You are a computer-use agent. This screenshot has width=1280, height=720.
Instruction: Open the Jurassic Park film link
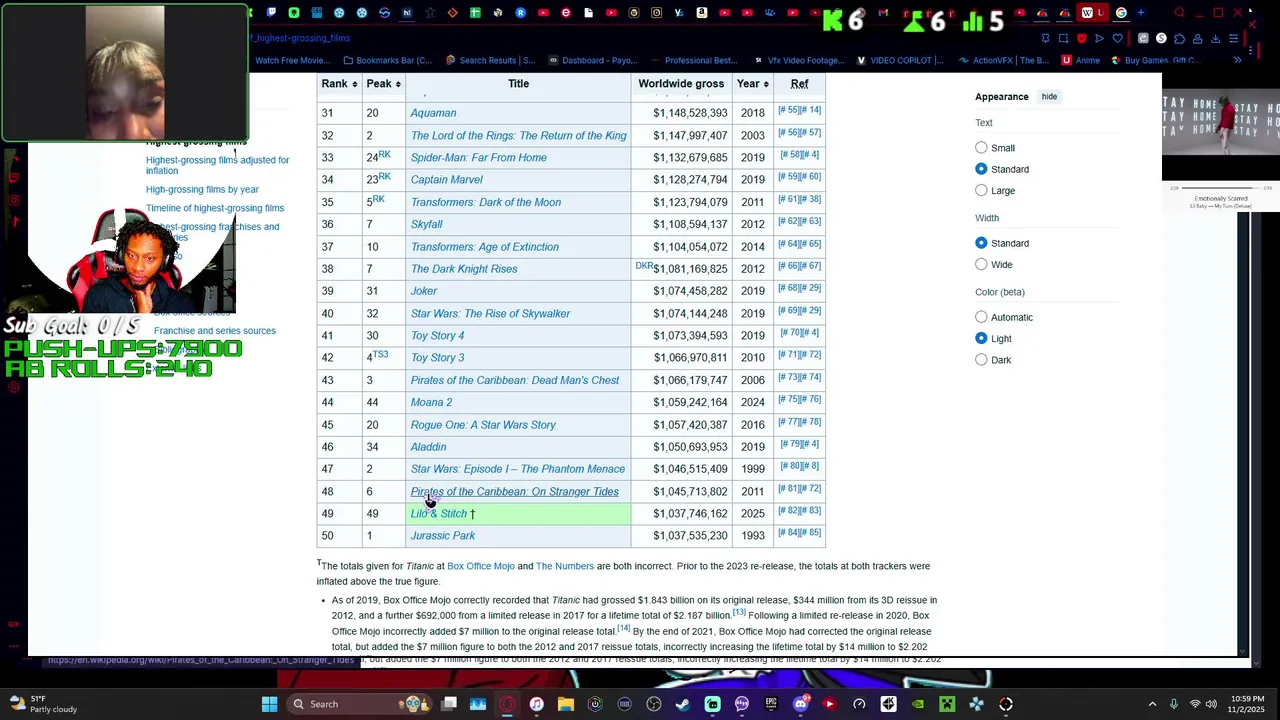pos(443,536)
